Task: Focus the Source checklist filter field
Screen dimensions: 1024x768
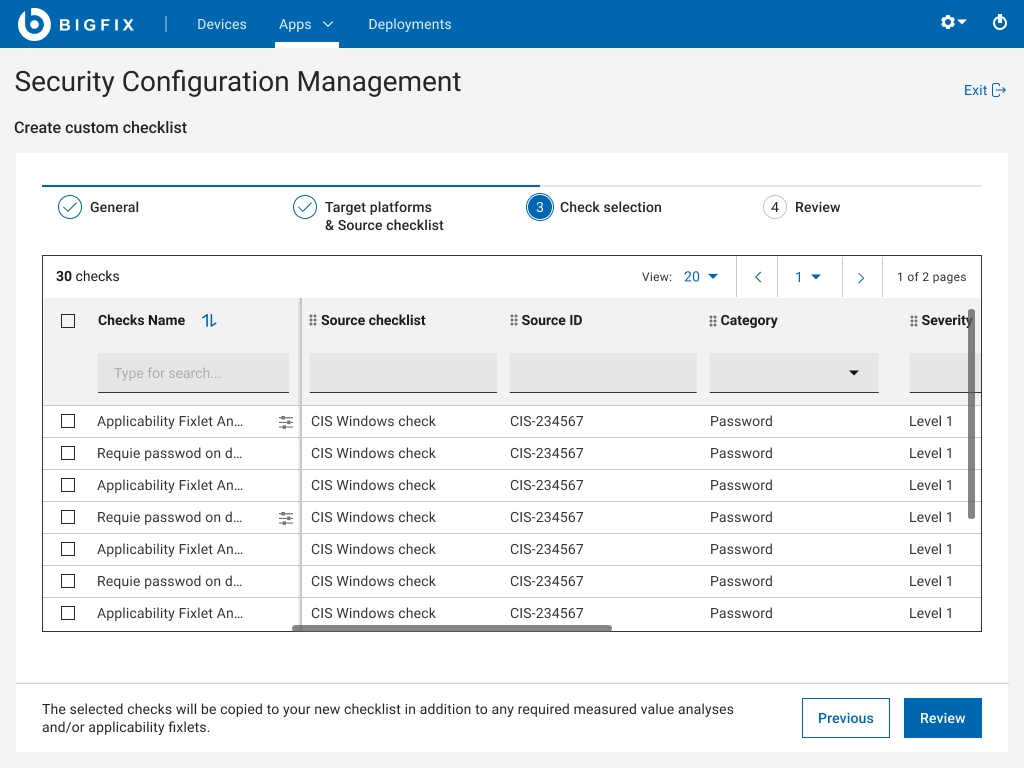Action: tap(403, 373)
